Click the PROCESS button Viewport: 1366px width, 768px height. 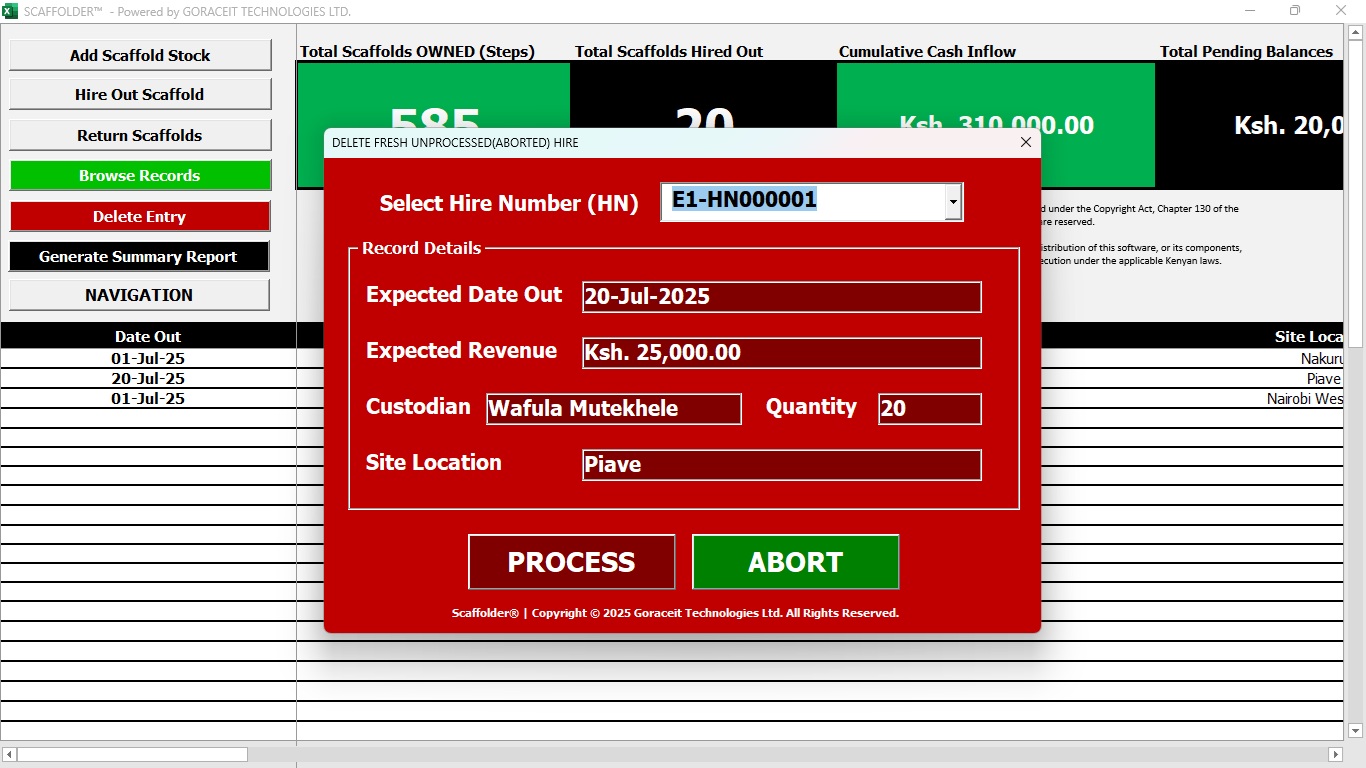tap(571, 562)
